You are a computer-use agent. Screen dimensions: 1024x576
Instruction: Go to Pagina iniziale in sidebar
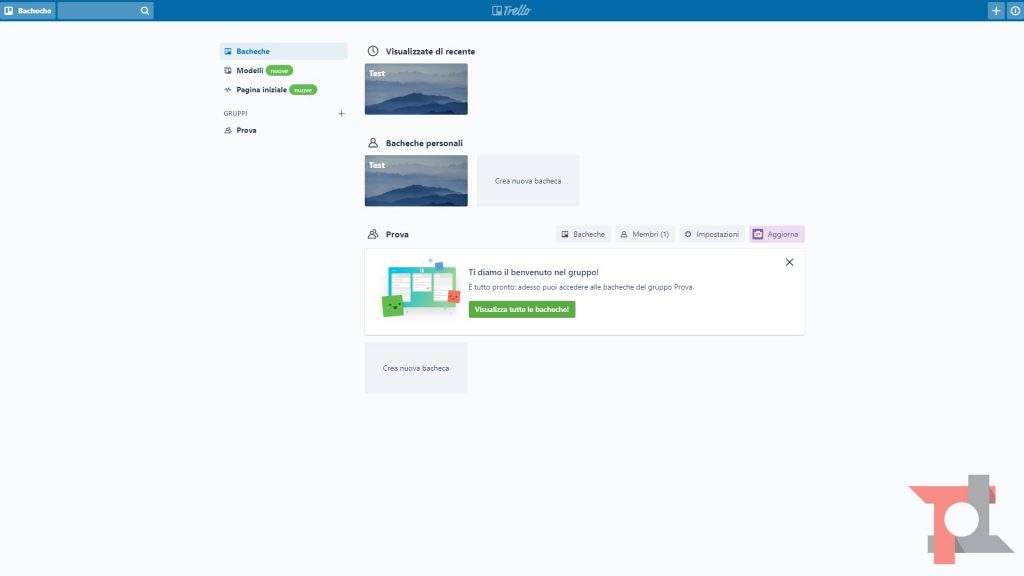pyautogui.click(x=261, y=90)
